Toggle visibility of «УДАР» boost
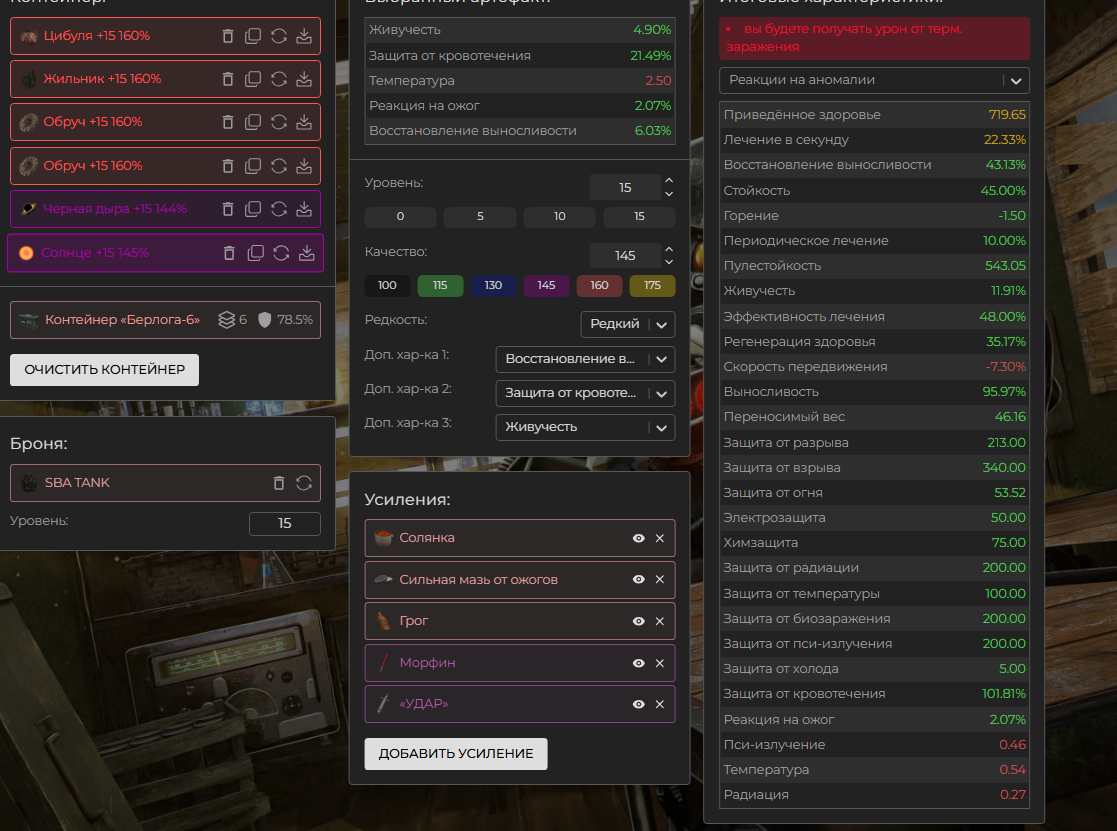Screen dimensions: 1117x831 [x=638, y=705]
